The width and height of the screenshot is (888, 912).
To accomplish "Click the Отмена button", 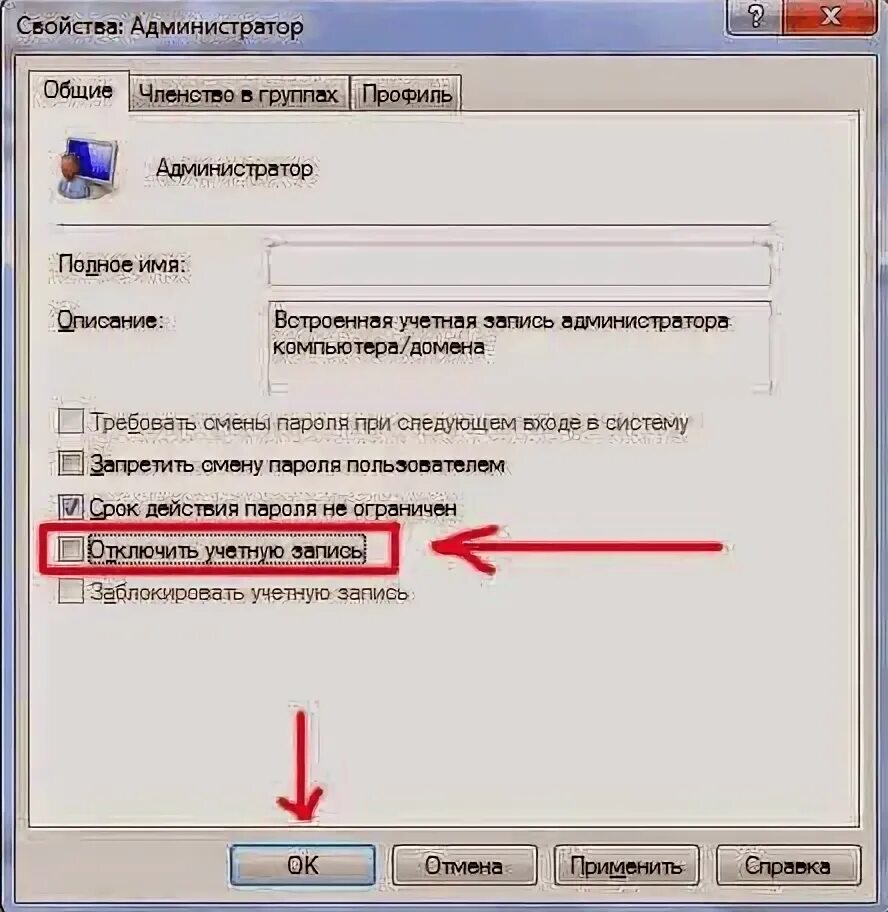I will 464,865.
